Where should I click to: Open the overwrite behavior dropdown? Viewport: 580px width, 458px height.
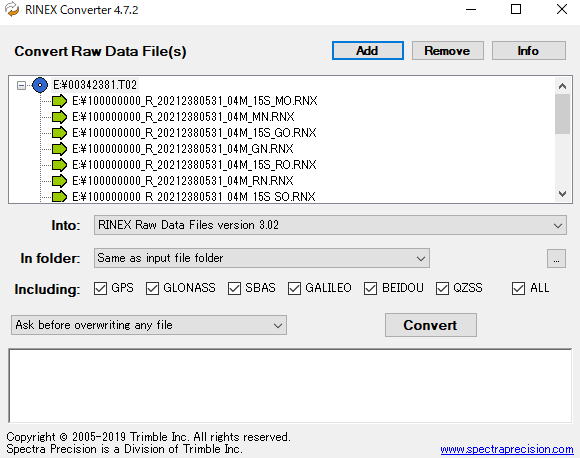[x=149, y=325]
